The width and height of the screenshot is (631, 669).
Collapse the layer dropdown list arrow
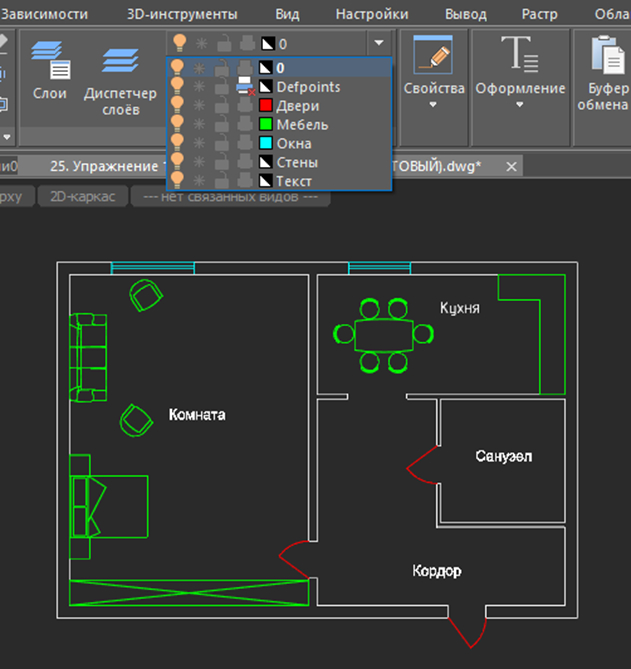click(x=378, y=44)
